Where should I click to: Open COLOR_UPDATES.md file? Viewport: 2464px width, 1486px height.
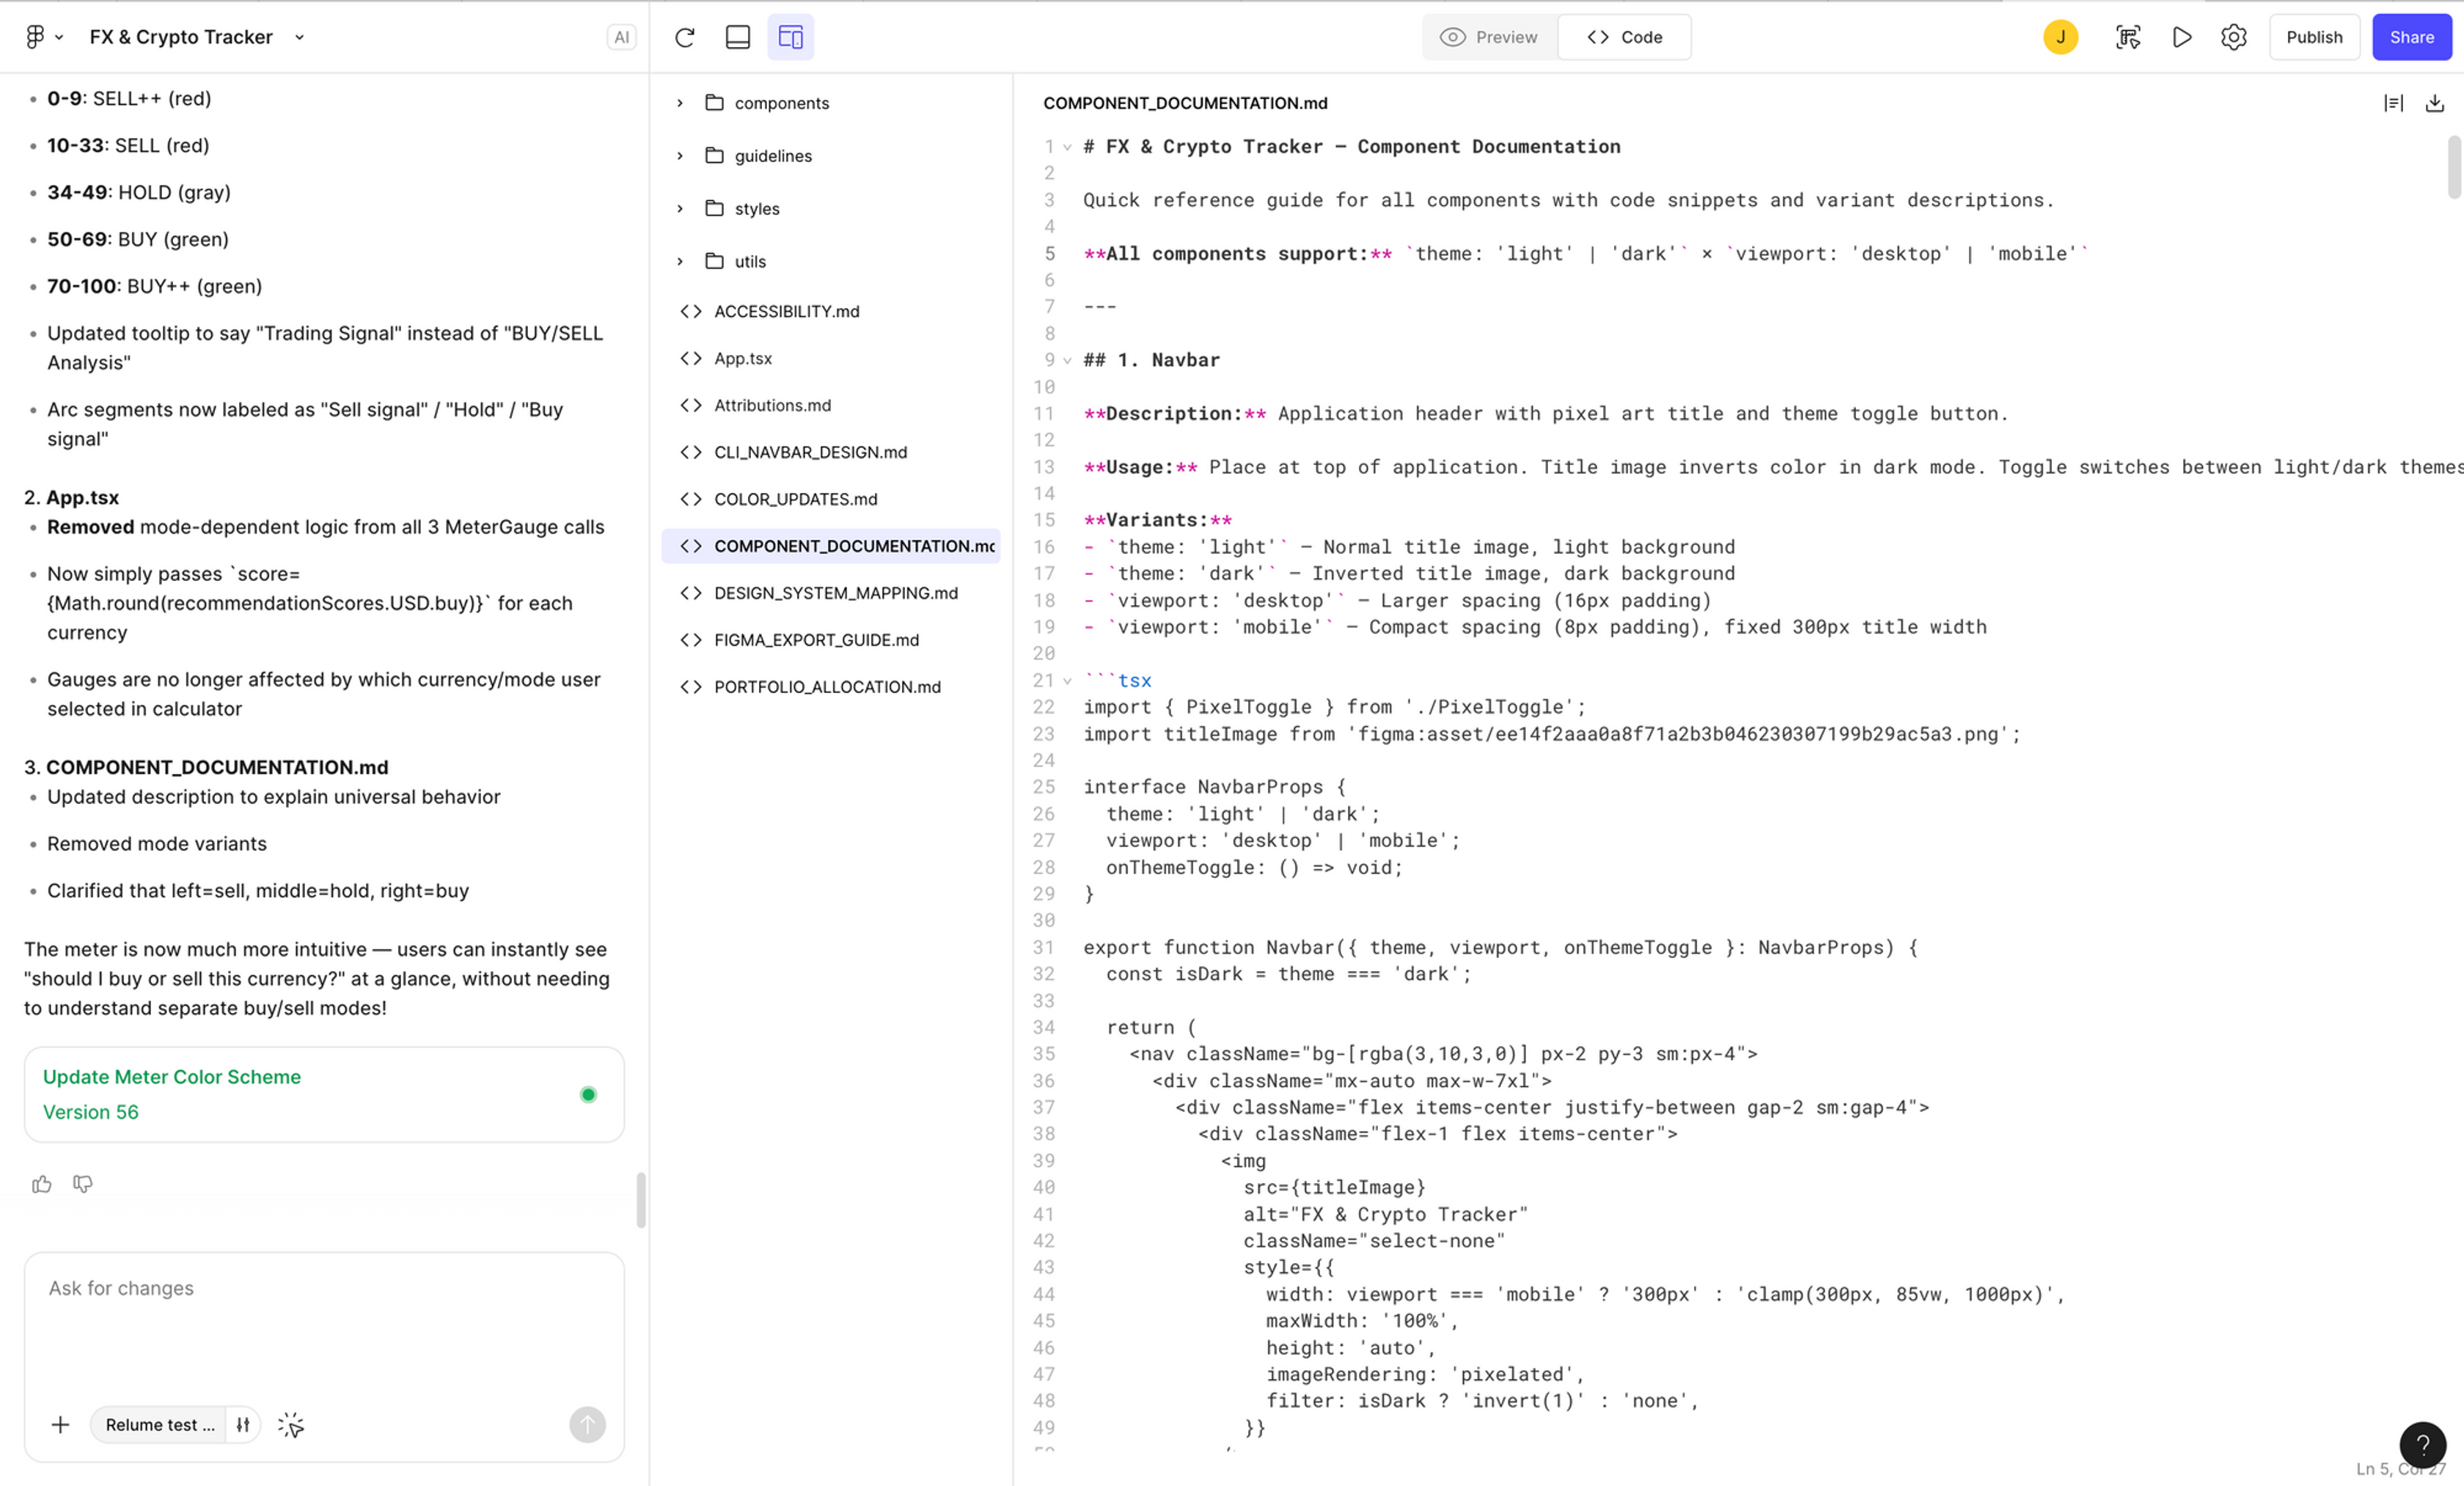click(830, 499)
